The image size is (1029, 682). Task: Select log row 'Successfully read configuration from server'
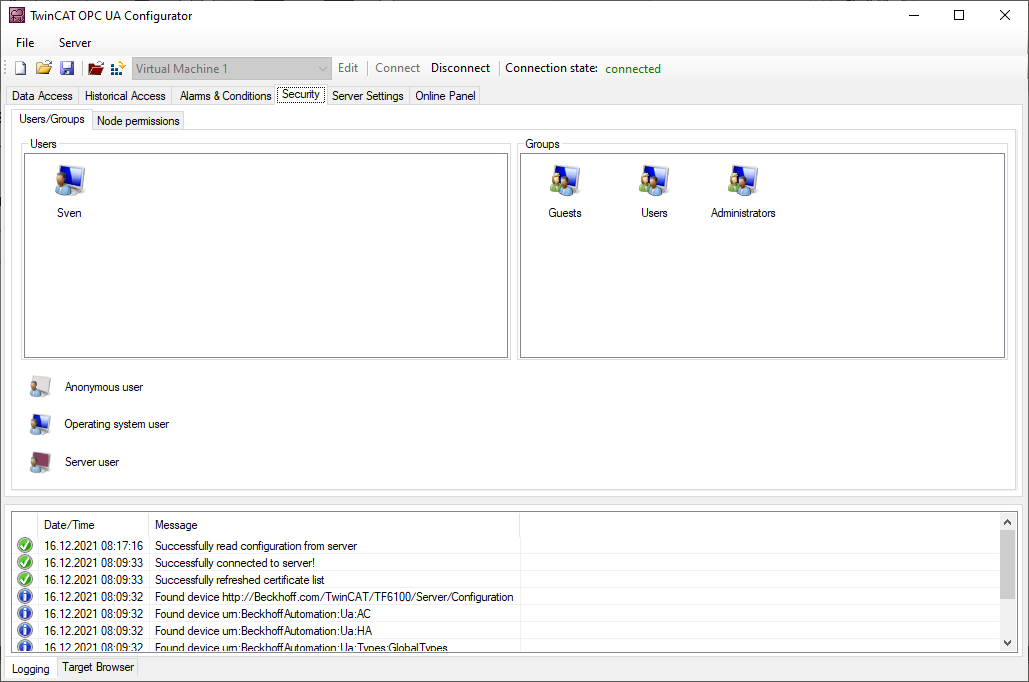(x=256, y=546)
